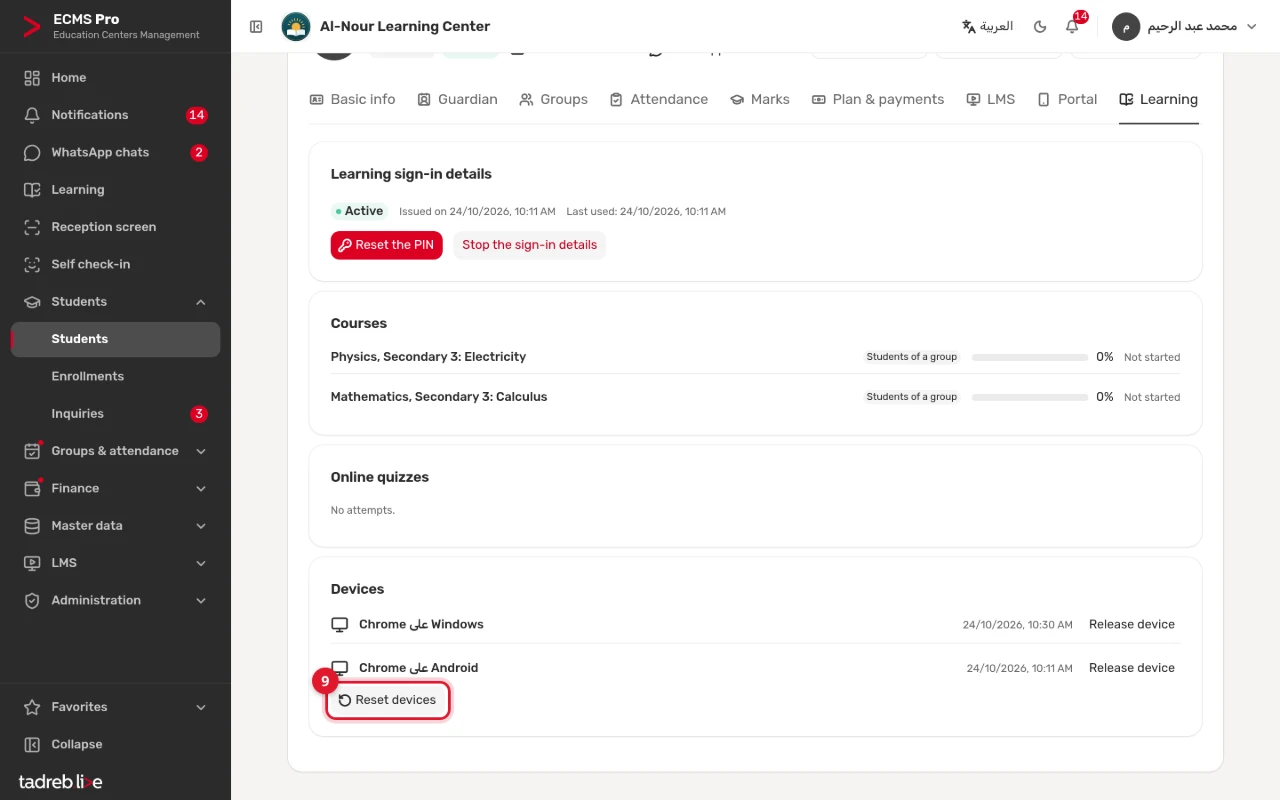Open Self check-in page
Screen dimensions: 1280x800
coord(115,264)
